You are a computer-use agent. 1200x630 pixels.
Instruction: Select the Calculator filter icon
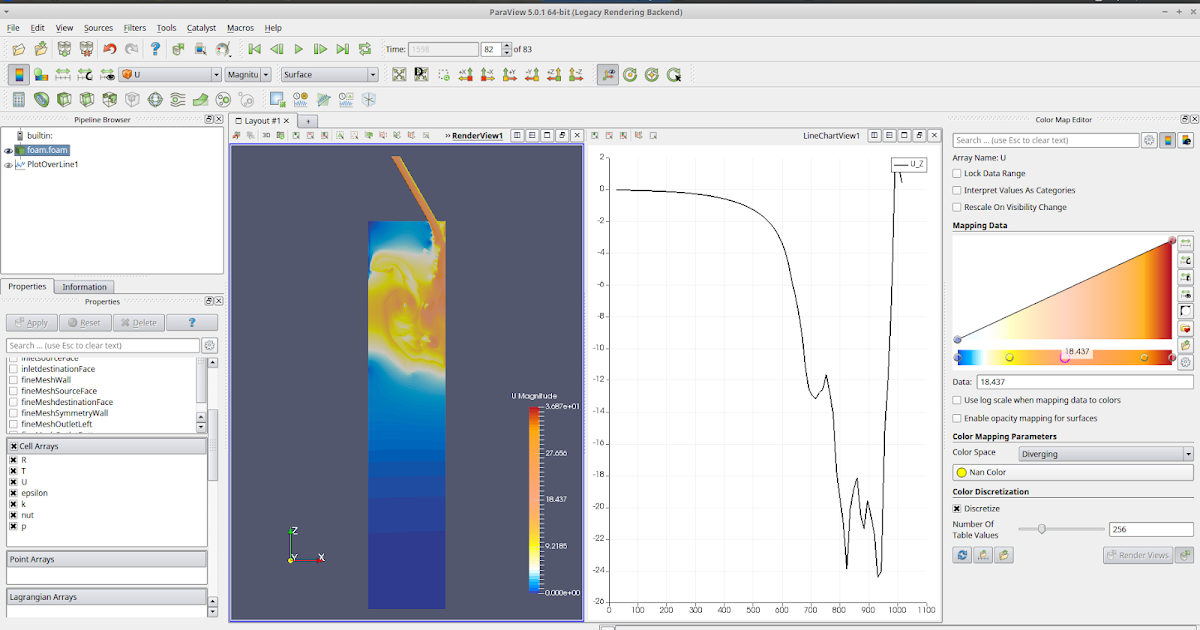[x=18, y=99]
